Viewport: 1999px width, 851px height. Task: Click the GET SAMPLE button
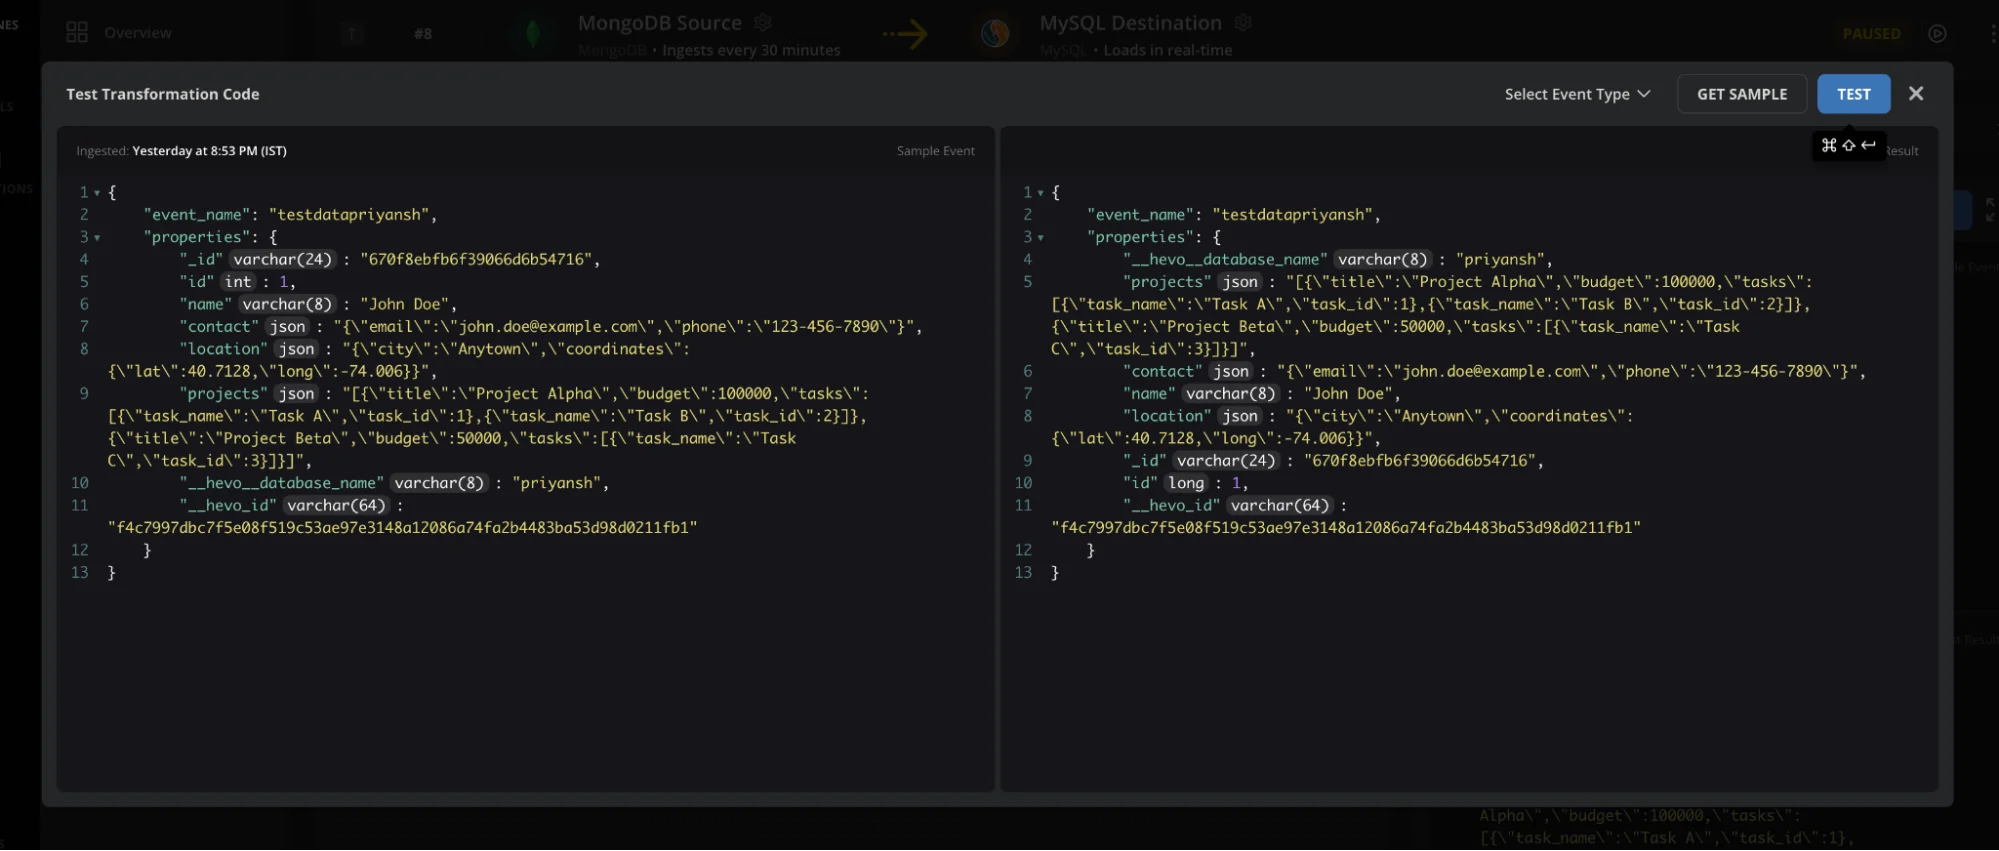tap(1741, 94)
